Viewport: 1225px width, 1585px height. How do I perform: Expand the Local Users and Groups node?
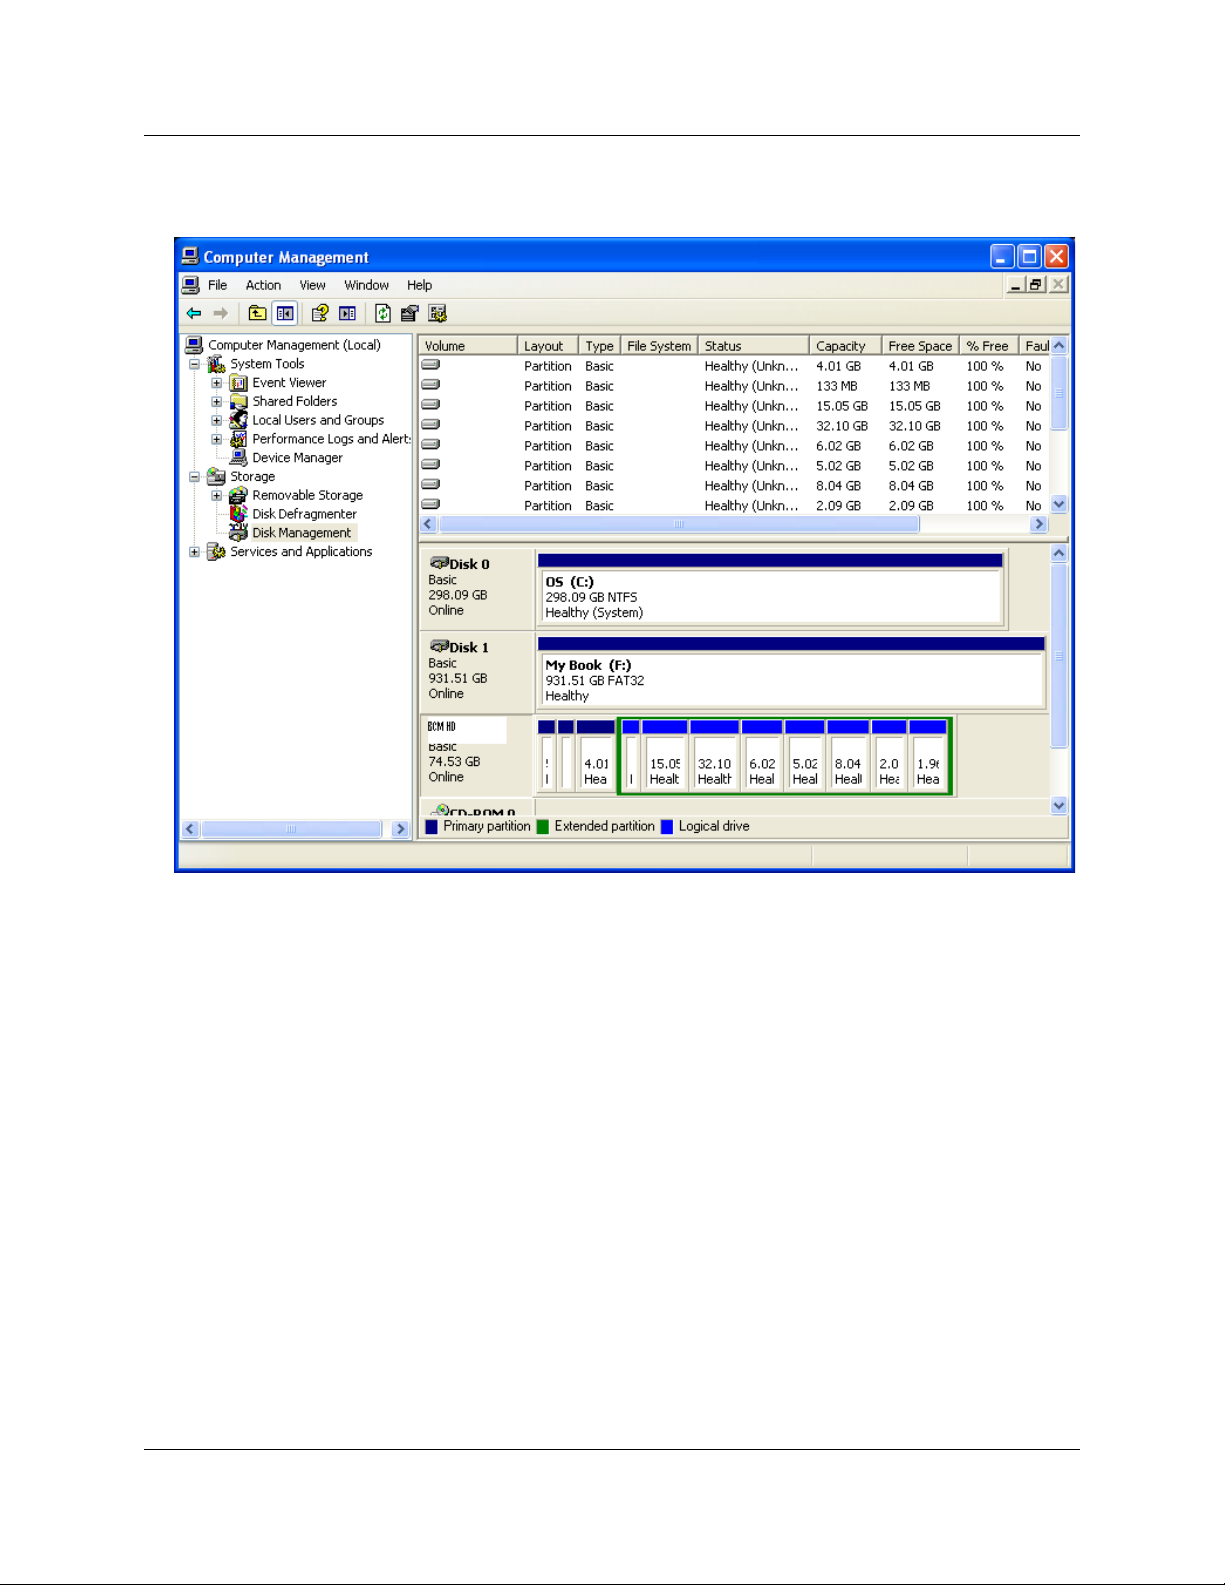pyautogui.click(x=217, y=420)
